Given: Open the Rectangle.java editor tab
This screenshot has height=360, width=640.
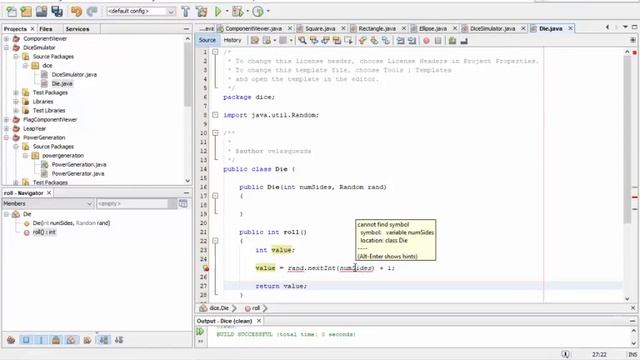Looking at the screenshot, I should point(377,29).
